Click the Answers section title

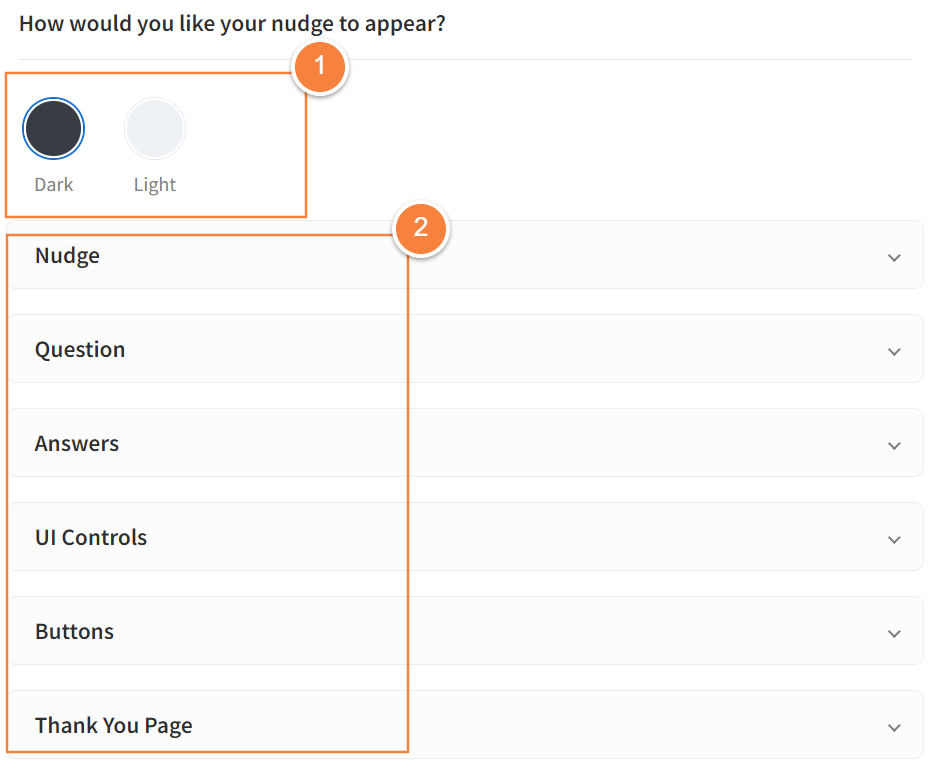tap(77, 444)
